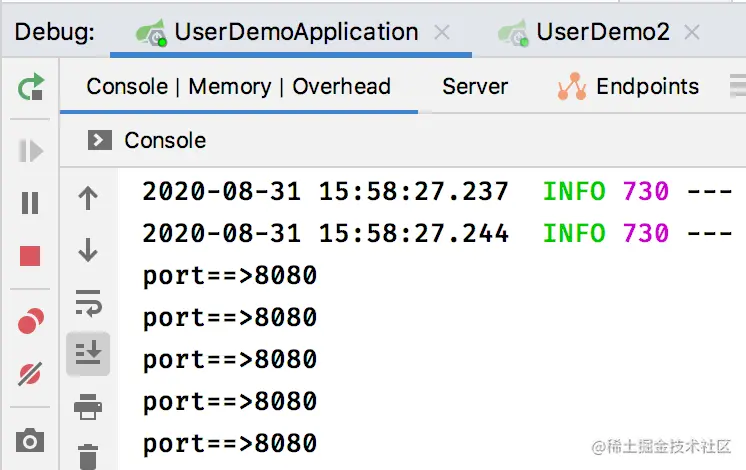Open the View Breakpoints dialog

pos(30,321)
